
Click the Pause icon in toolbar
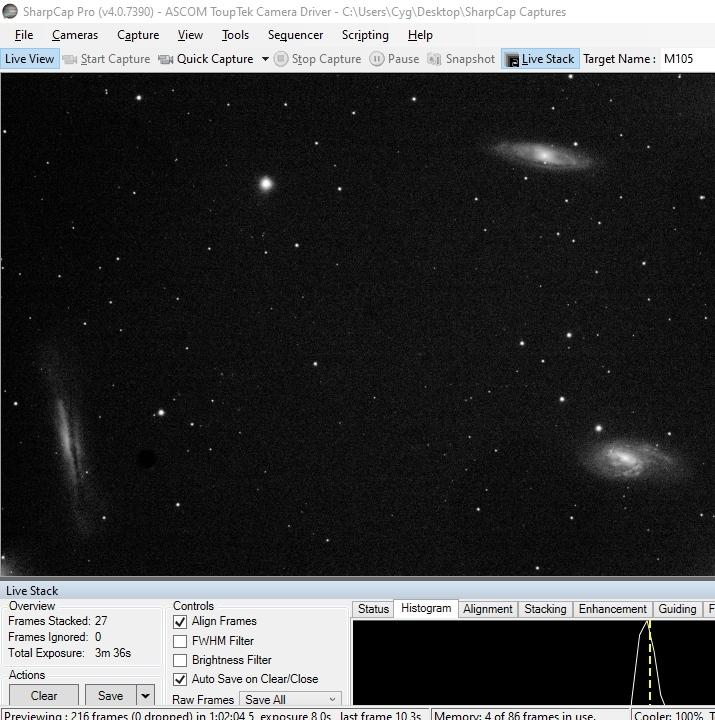(377, 59)
